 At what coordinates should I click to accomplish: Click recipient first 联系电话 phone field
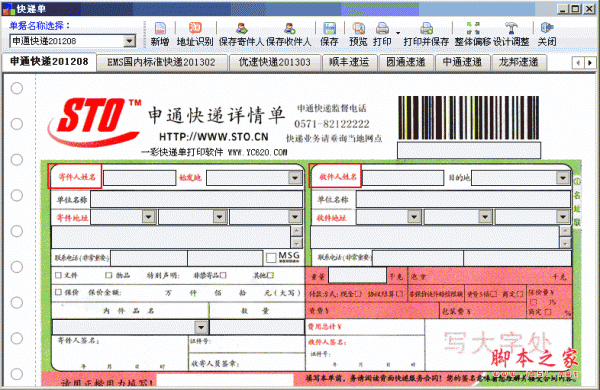pyautogui.click(x=418, y=258)
